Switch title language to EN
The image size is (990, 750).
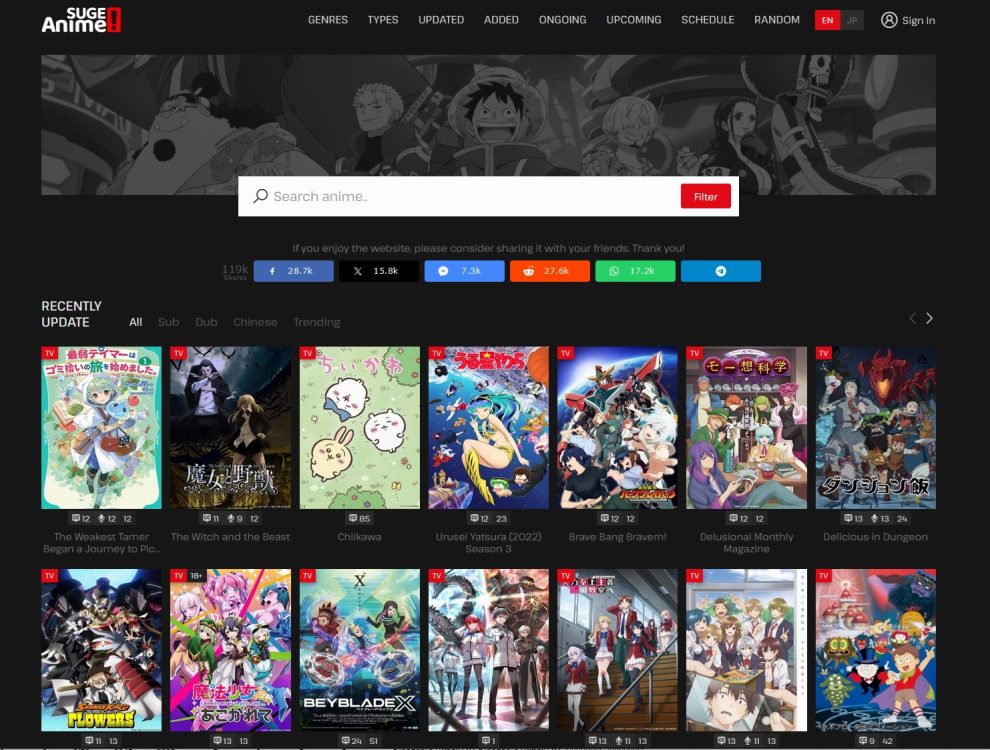tap(827, 20)
